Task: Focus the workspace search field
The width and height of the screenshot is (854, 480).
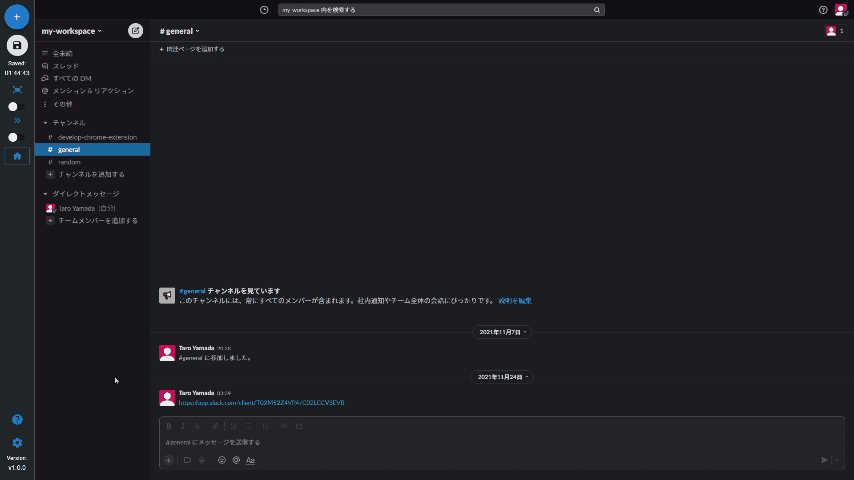Action: coord(441,10)
